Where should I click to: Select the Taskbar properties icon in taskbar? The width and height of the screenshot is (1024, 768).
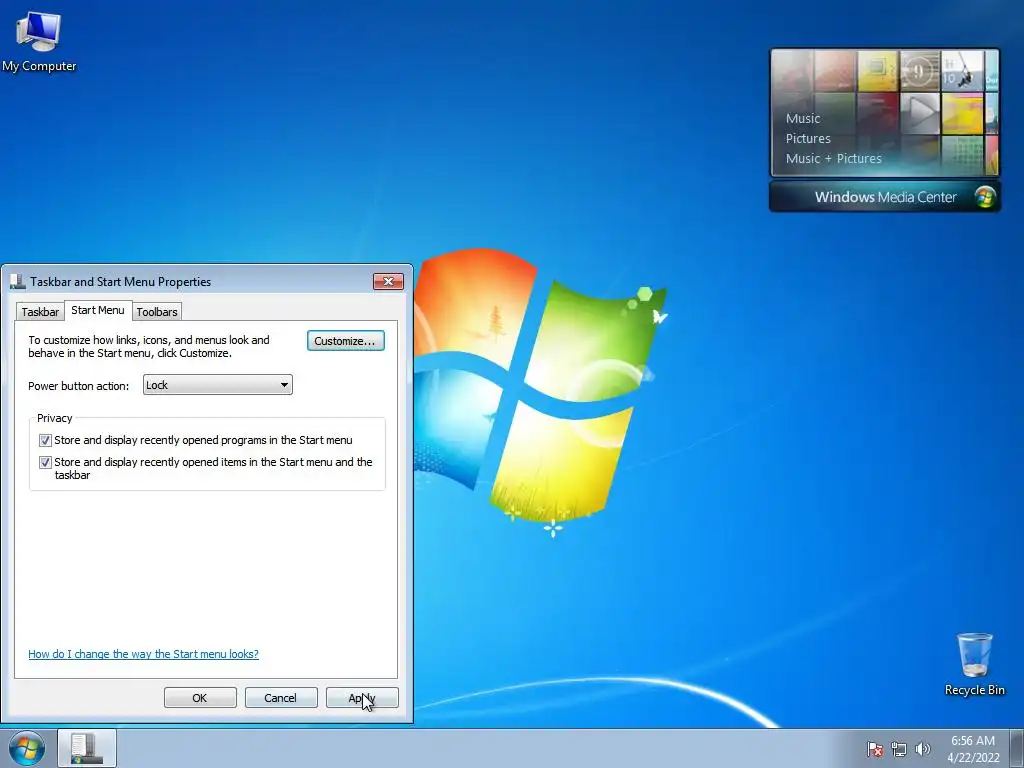87,748
